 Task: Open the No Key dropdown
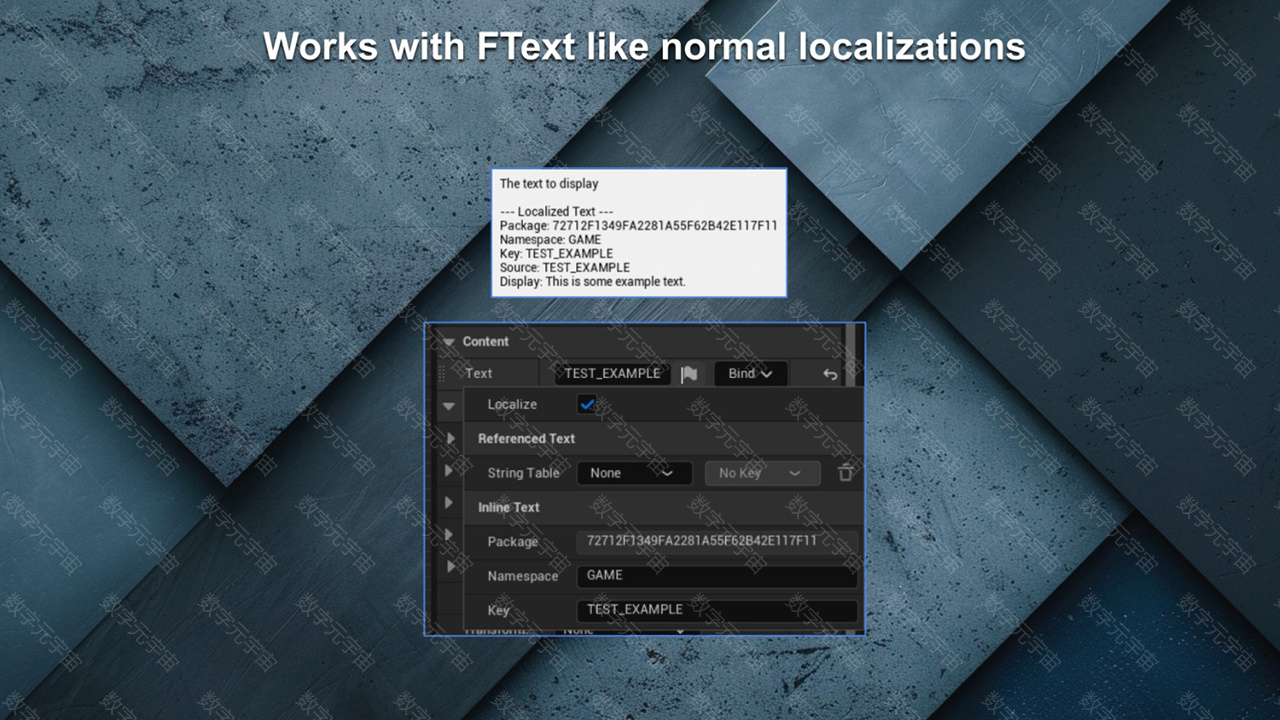762,473
